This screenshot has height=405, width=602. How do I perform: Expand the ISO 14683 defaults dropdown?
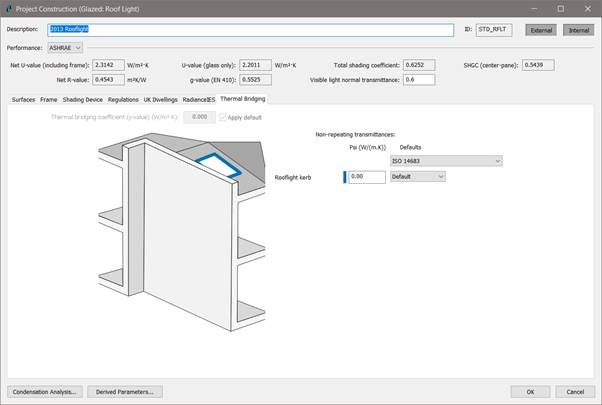[x=445, y=160]
